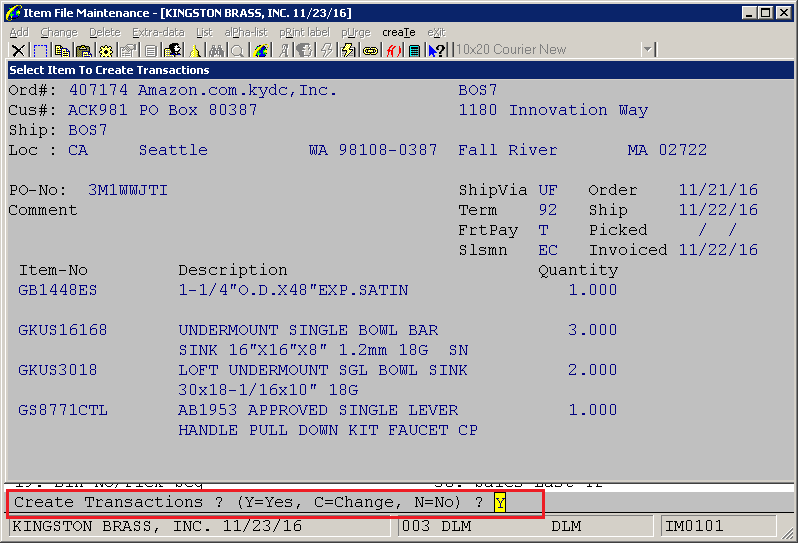Click the Slsmn value EC
Viewport: 798px width, 543px height.
click(x=548, y=250)
